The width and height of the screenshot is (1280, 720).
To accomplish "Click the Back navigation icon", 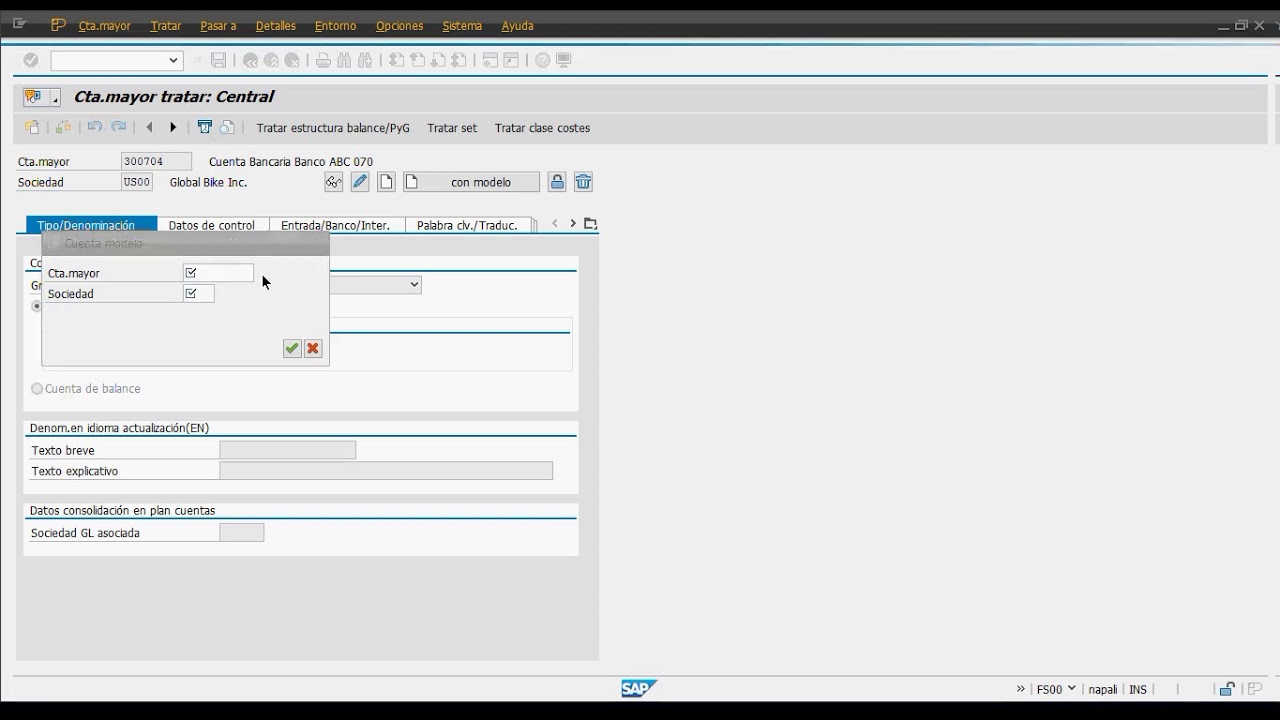I will (250, 60).
